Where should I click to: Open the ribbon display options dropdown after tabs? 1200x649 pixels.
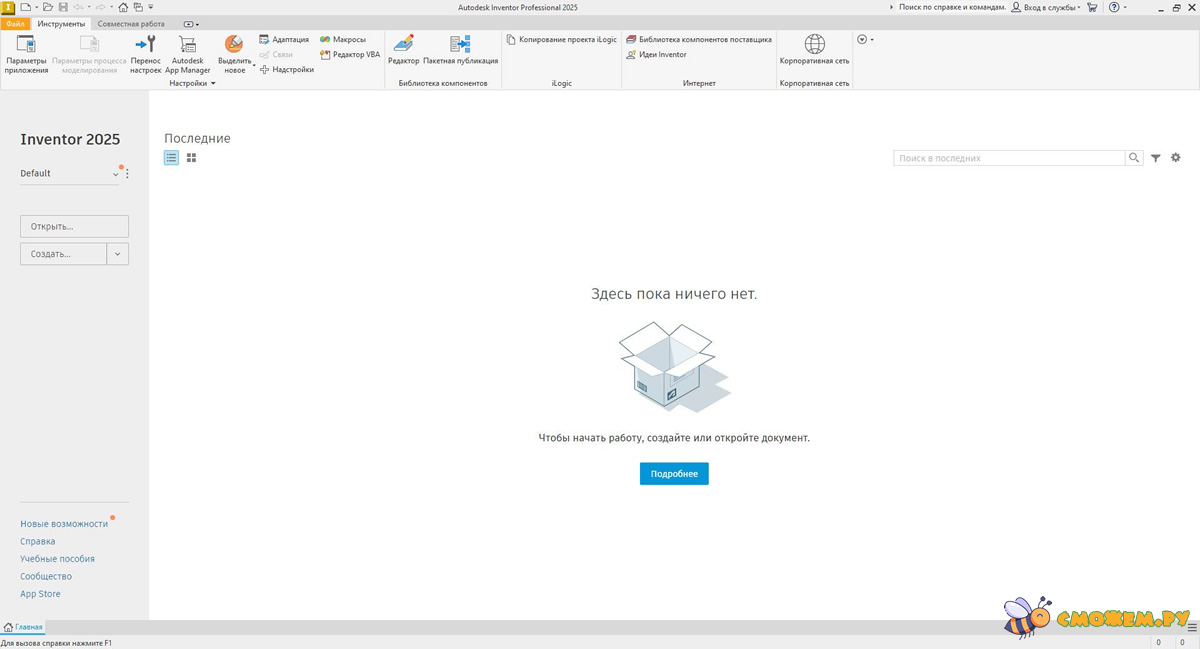192,23
